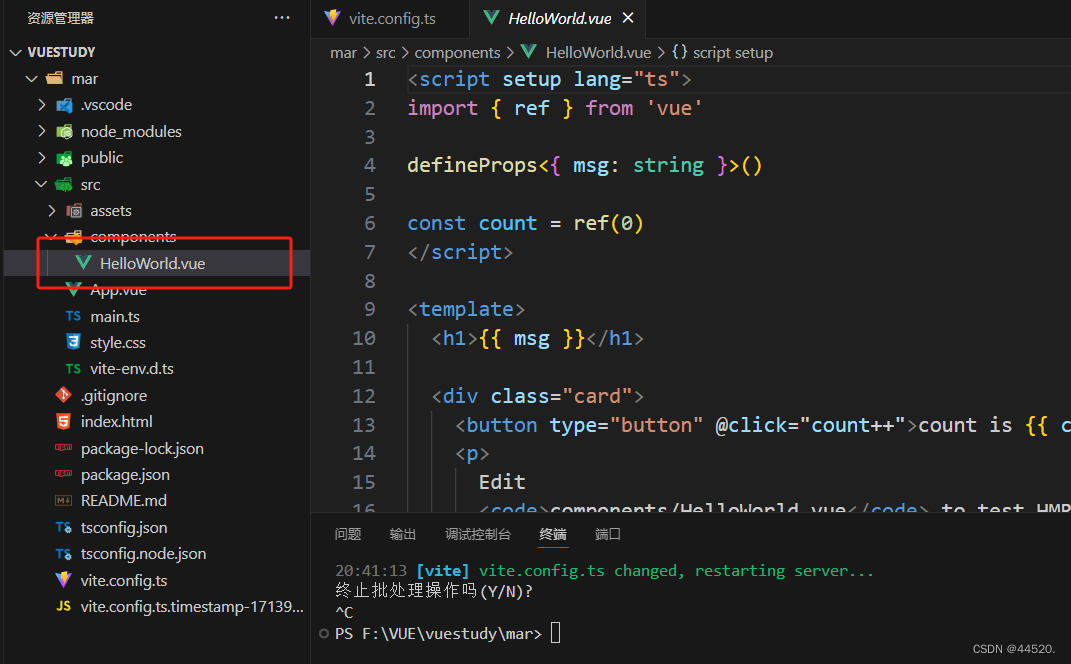Click the npm icon next to package.json
The height and width of the screenshot is (664, 1071).
[x=62, y=474]
